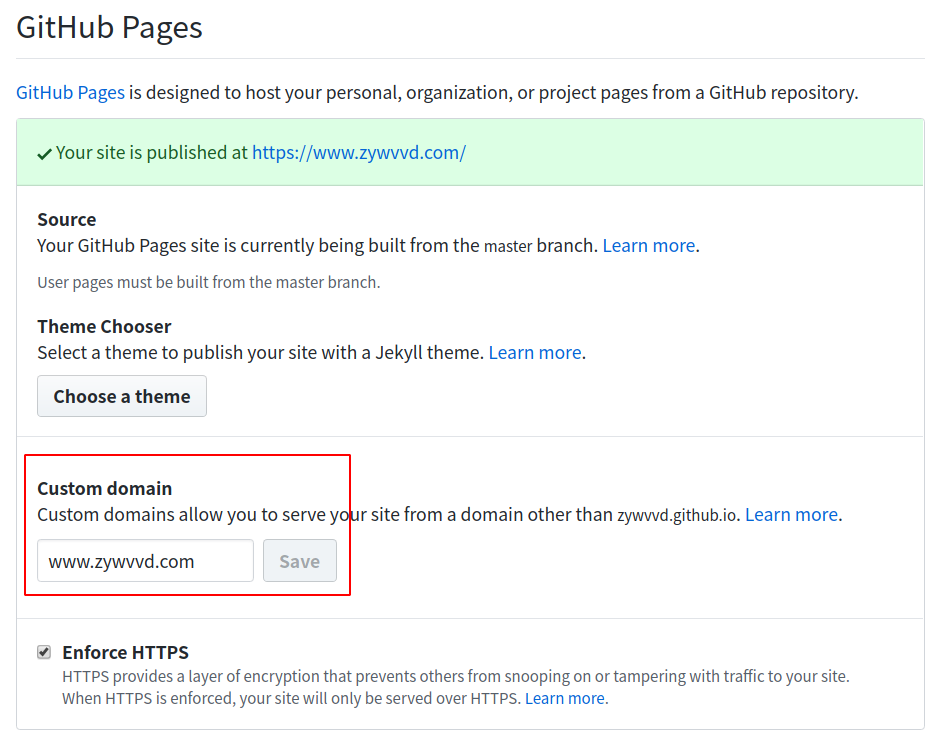Click the Custom domain heading
The height and width of the screenshot is (748, 949).
(x=105, y=488)
